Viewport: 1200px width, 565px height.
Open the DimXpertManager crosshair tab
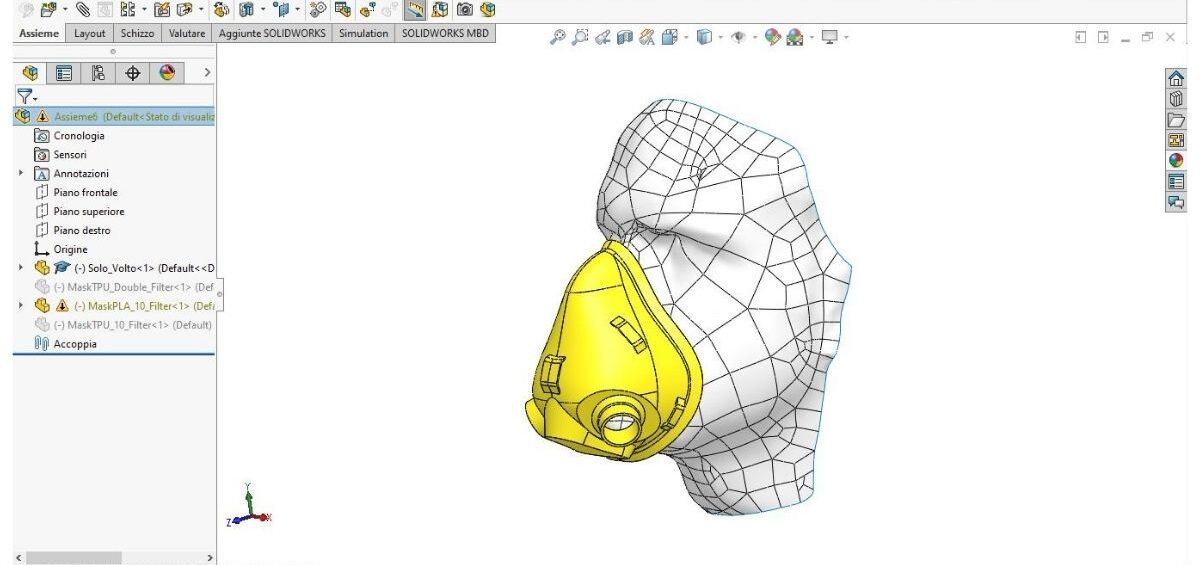click(132, 73)
